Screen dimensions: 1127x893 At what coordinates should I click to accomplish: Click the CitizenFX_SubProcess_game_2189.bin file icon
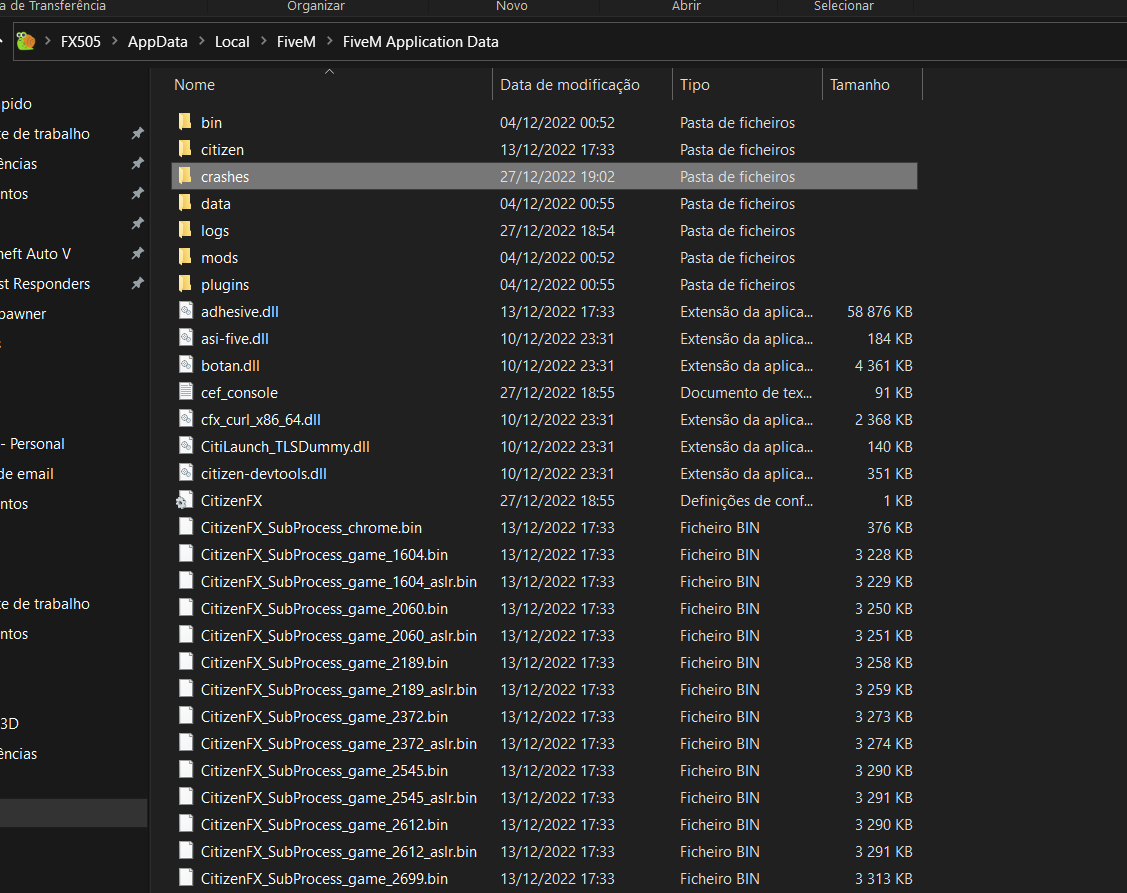tap(185, 661)
